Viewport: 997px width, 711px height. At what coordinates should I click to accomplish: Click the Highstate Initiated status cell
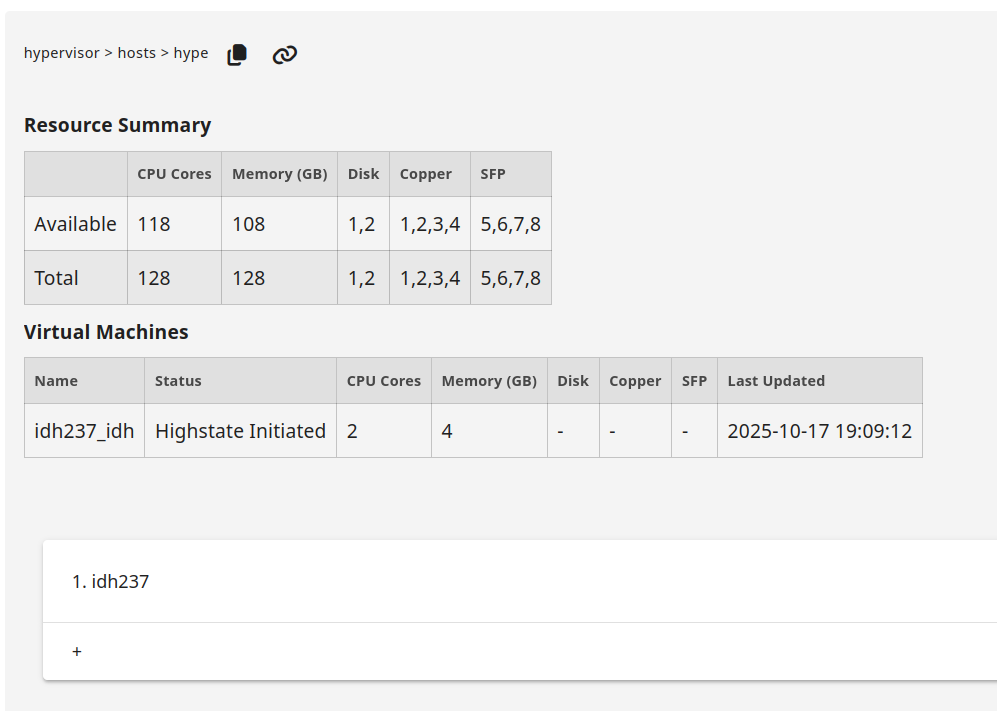point(240,431)
